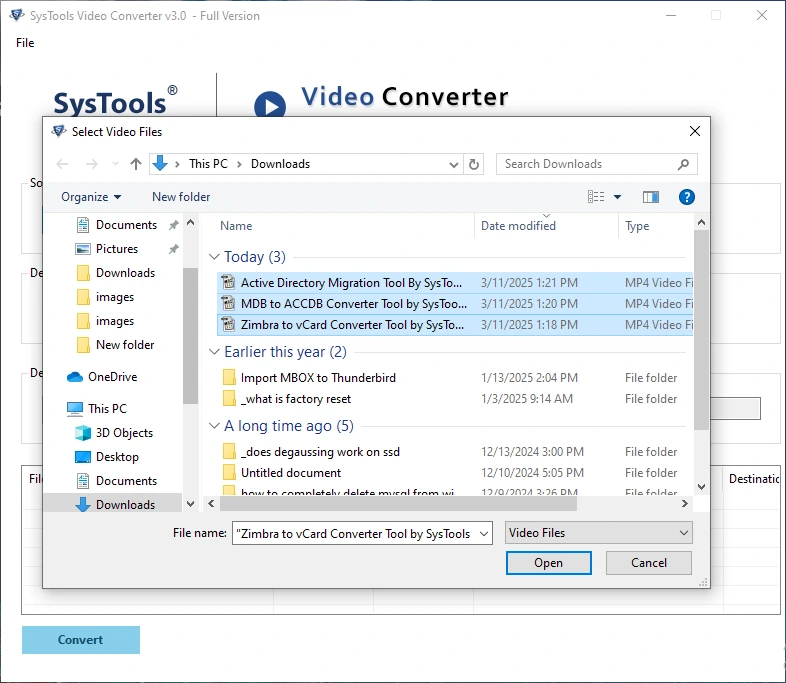
Task: Click pin icon next to Pictures
Action: pyautogui.click(x=173, y=249)
